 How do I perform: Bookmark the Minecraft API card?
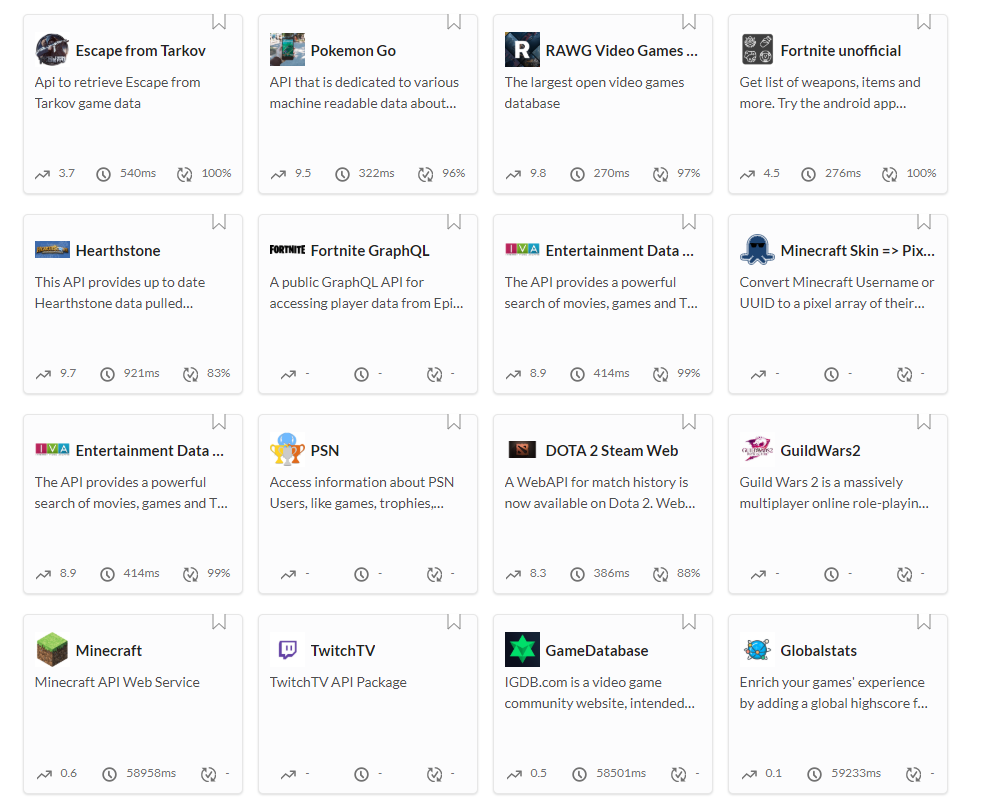[x=219, y=621]
